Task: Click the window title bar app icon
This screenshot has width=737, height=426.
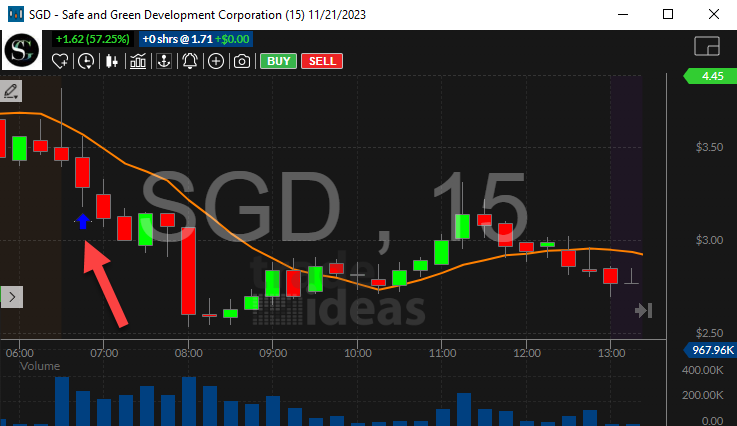Action: [x=16, y=14]
